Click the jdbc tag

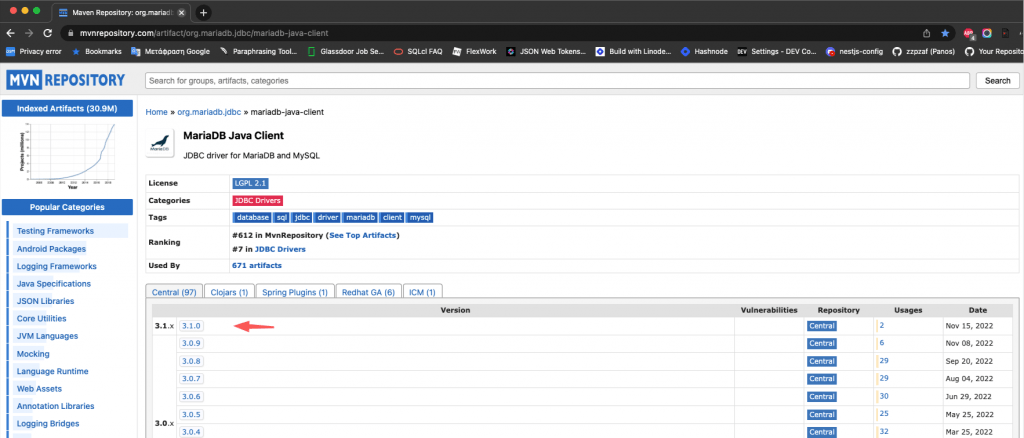pos(302,217)
